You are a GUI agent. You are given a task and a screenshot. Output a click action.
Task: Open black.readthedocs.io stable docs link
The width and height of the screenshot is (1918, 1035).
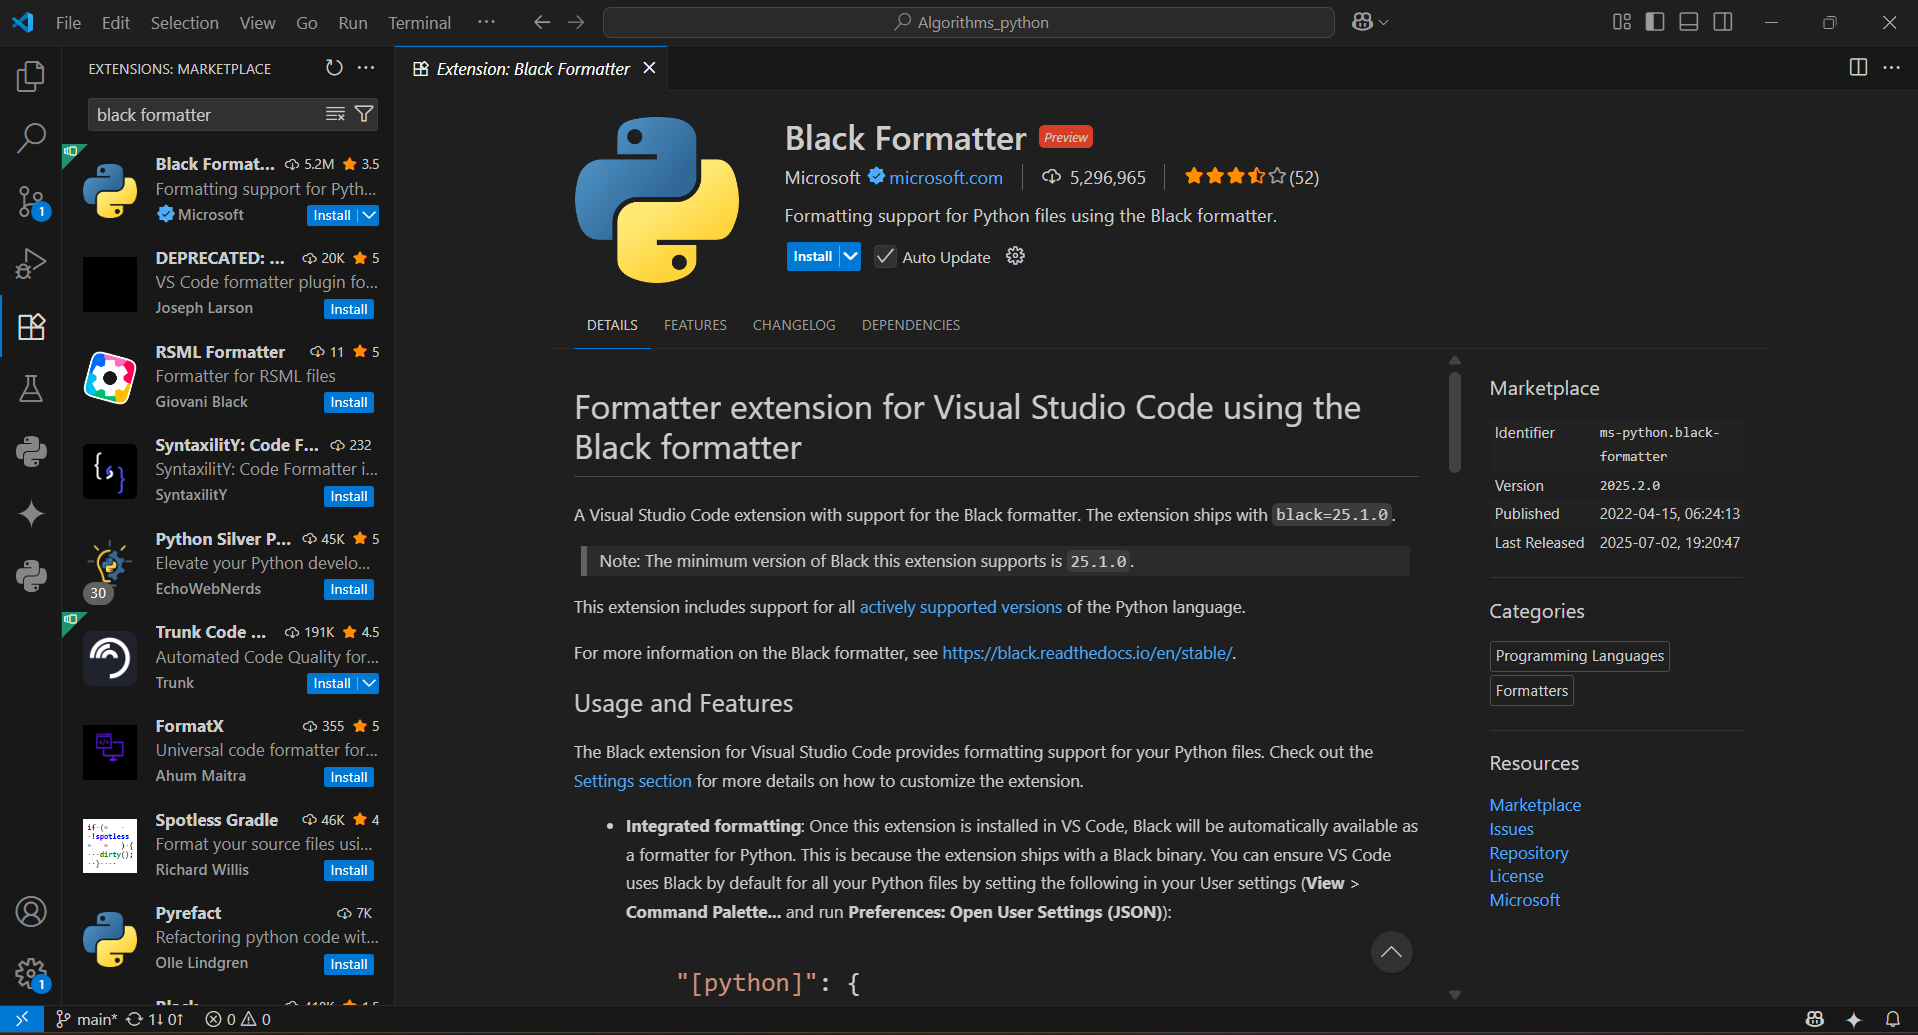1087,653
